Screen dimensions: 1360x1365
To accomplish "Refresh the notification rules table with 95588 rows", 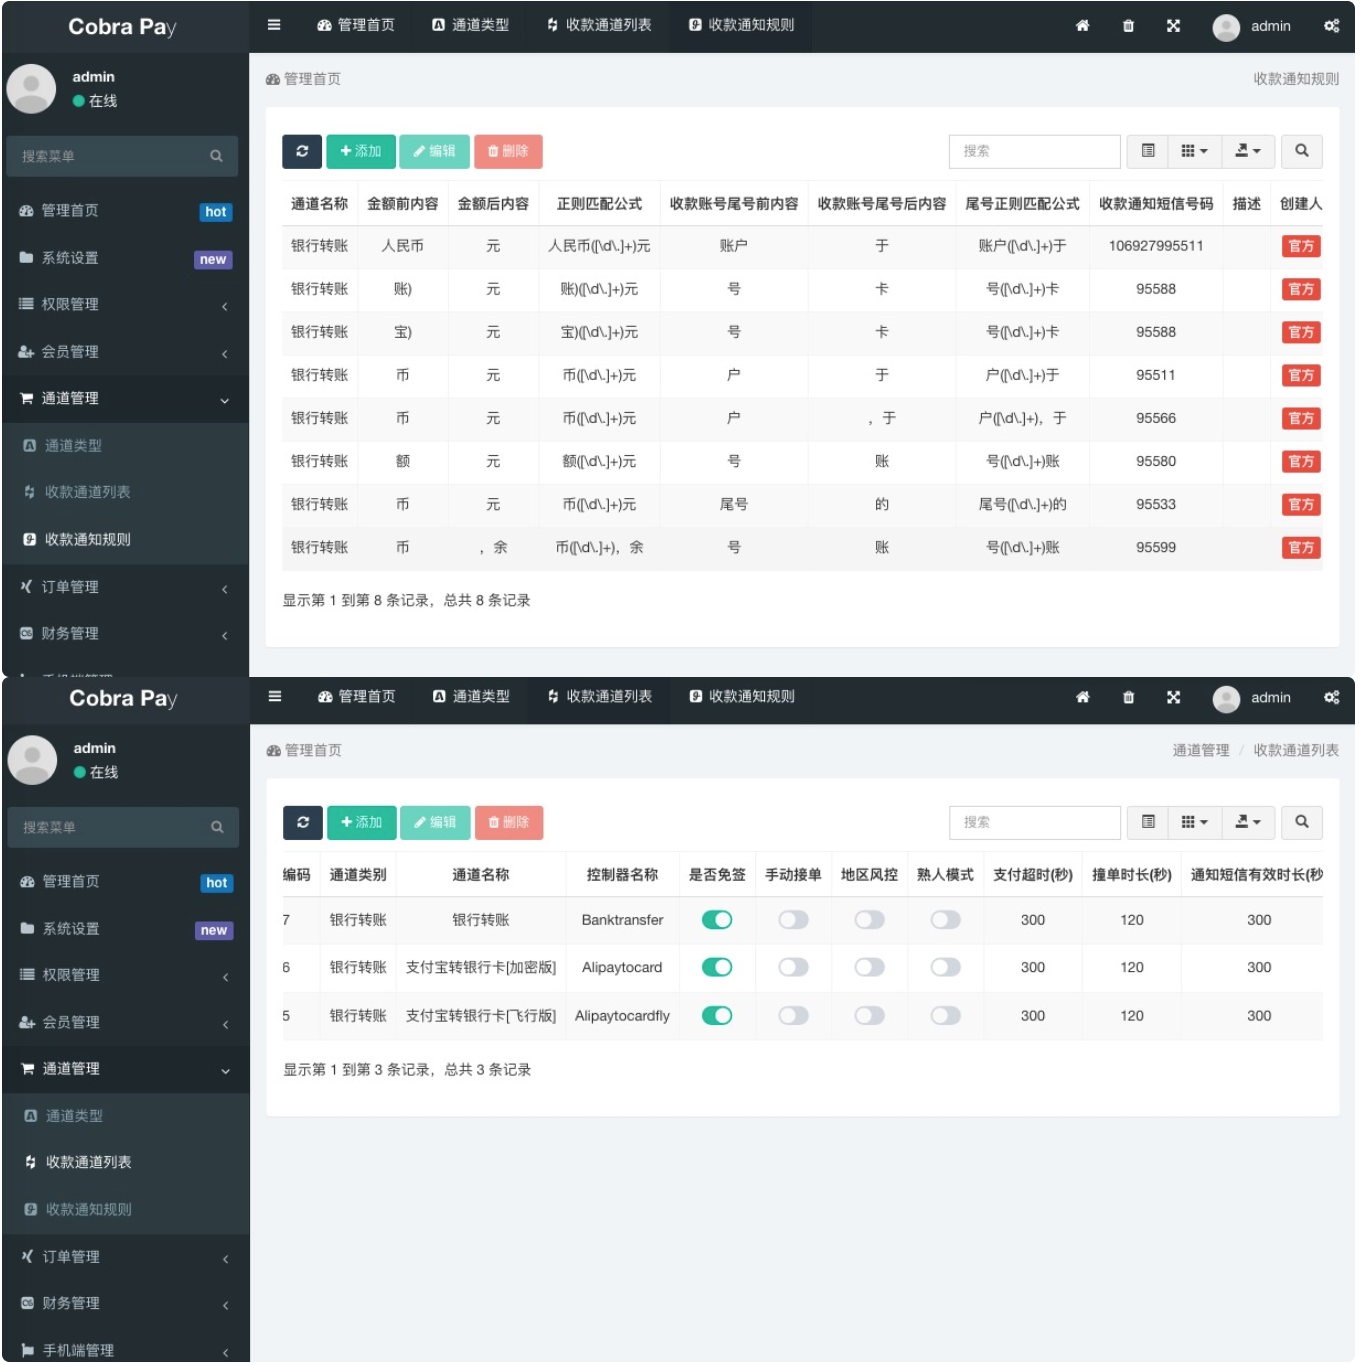I will coord(302,151).
